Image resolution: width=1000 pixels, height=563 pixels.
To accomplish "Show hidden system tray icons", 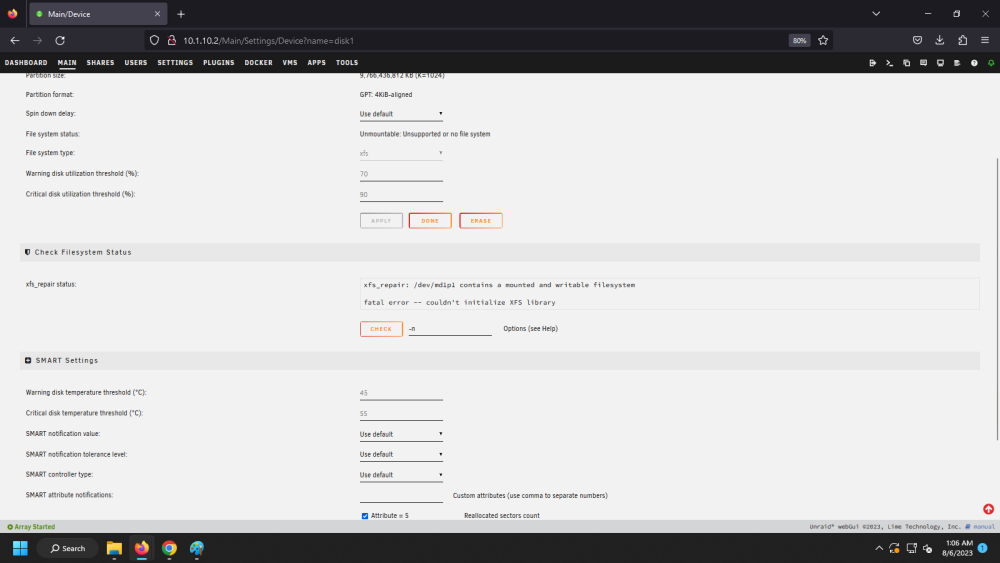I will point(879,548).
